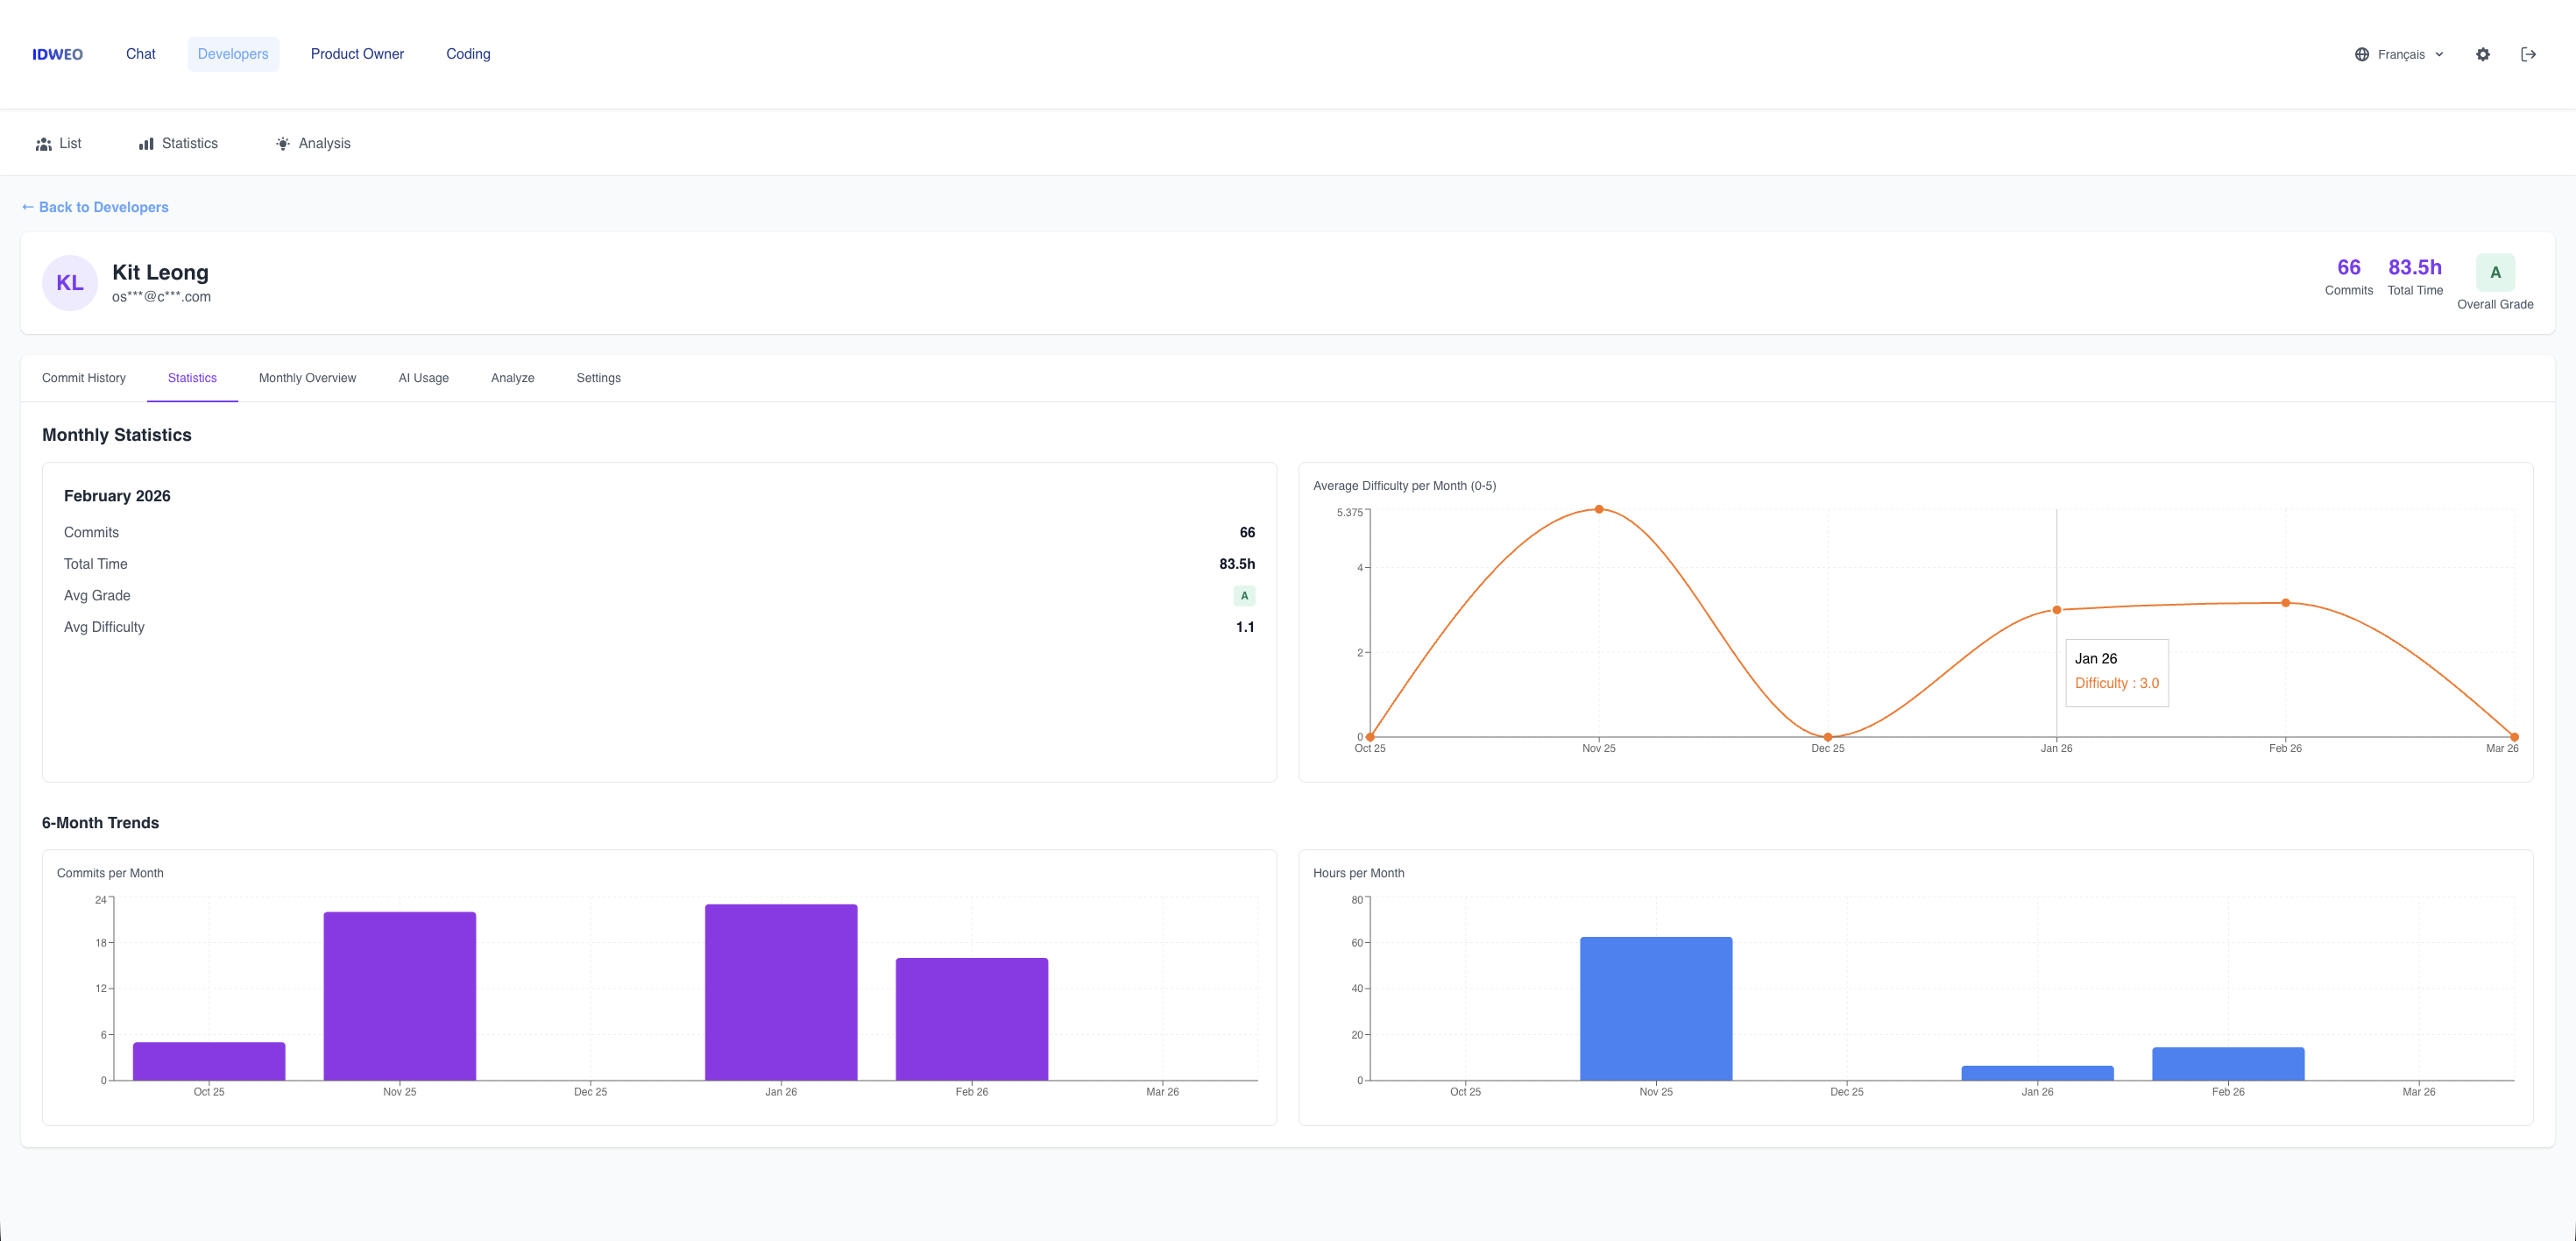The height and width of the screenshot is (1241, 2576).
Task: Open the Analyze tab
Action: pos(513,378)
